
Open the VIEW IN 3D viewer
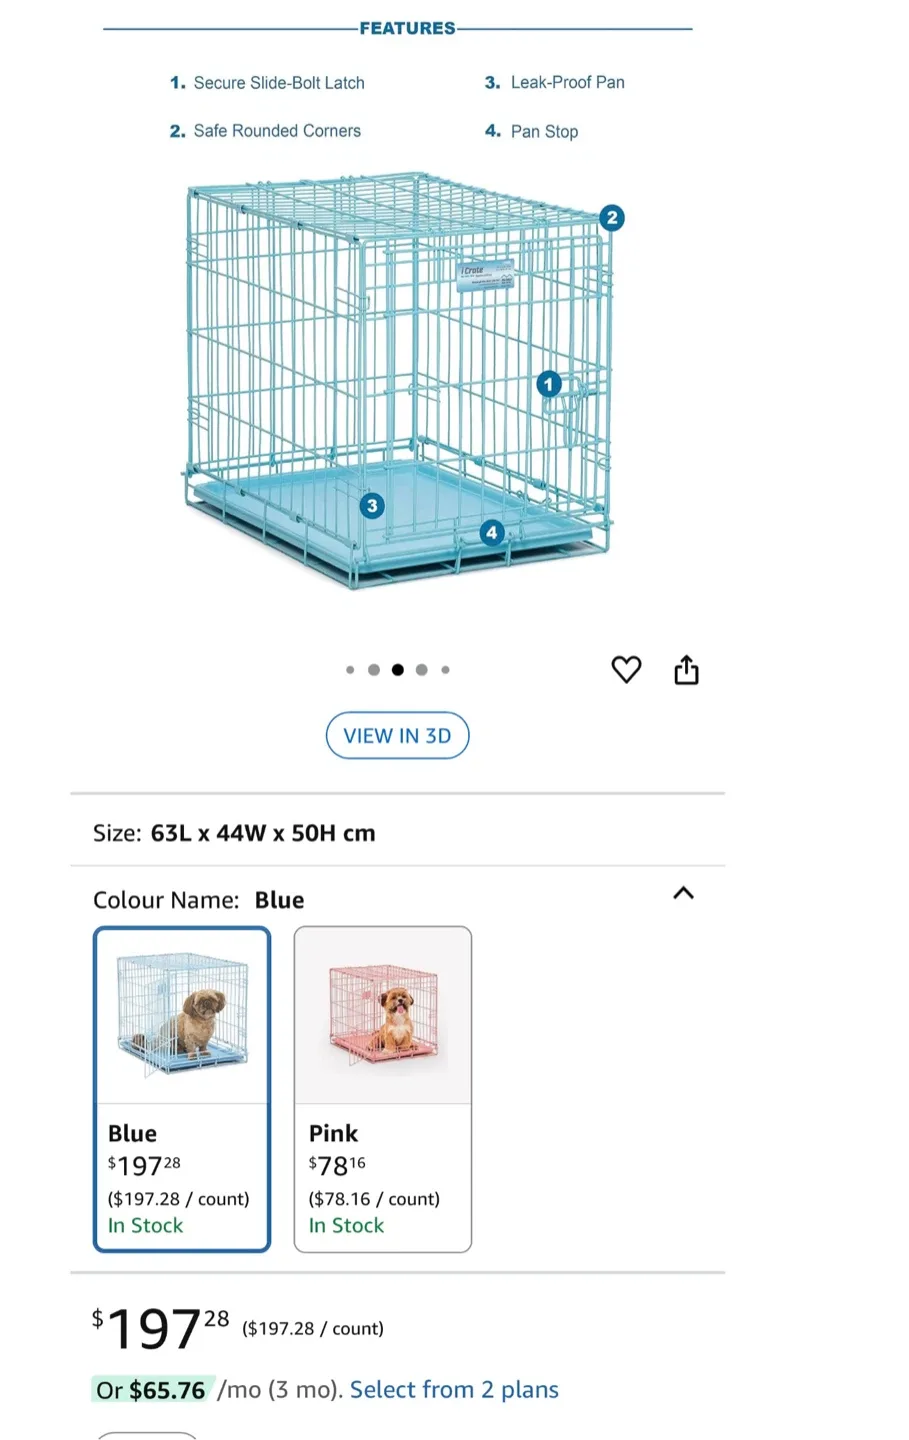click(x=397, y=735)
